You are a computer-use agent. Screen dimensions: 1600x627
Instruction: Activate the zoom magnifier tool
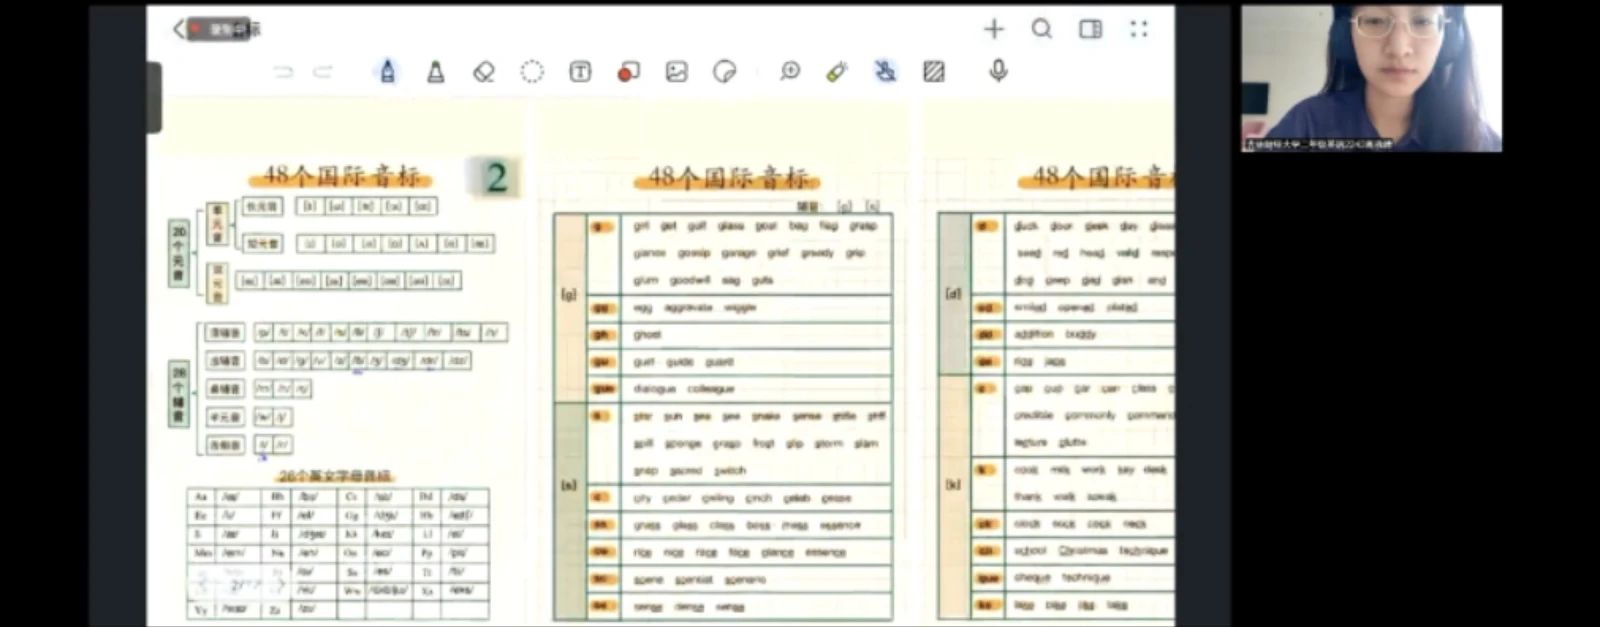[x=790, y=71]
